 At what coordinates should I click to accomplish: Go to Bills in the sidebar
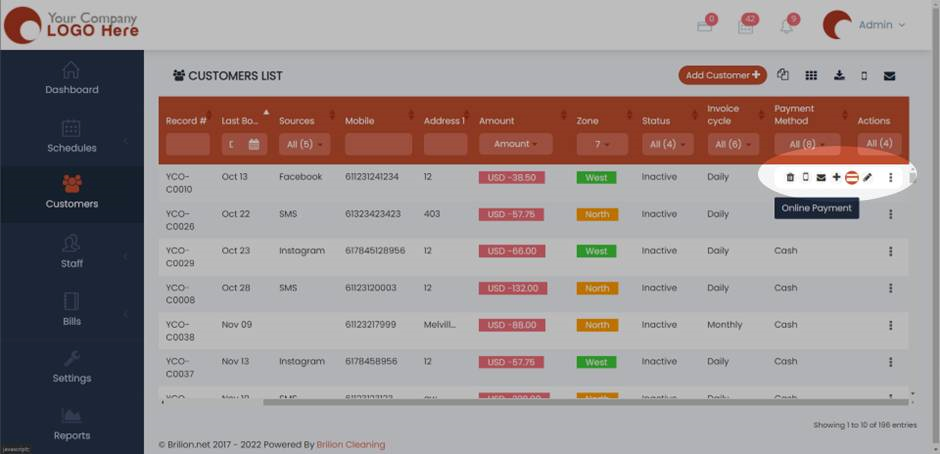(72, 309)
